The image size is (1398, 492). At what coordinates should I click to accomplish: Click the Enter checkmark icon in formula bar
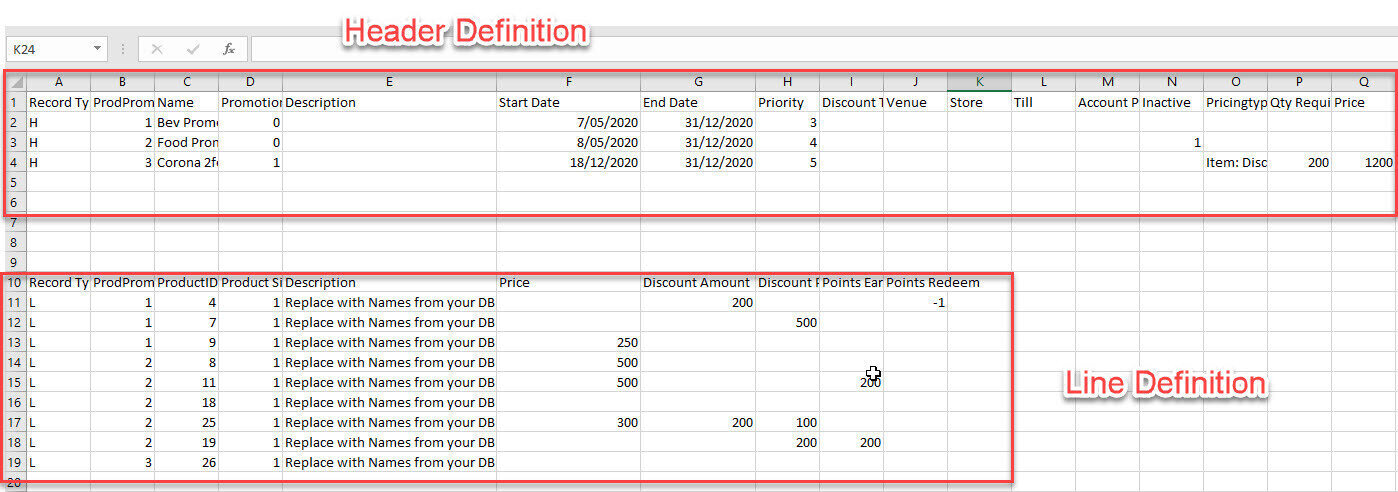(193, 49)
